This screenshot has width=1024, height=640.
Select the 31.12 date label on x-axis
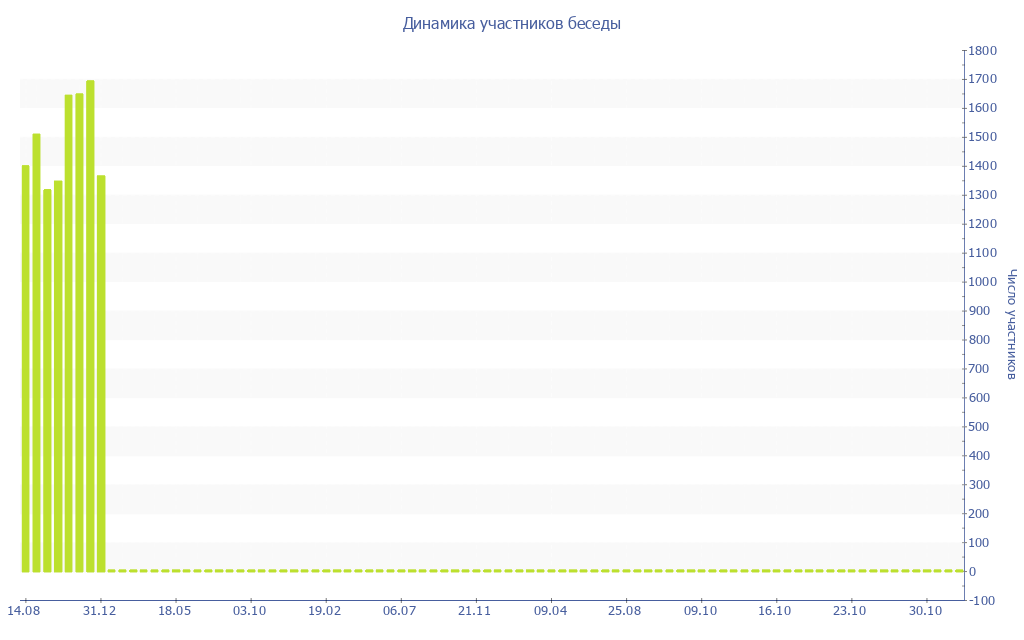pos(99,611)
